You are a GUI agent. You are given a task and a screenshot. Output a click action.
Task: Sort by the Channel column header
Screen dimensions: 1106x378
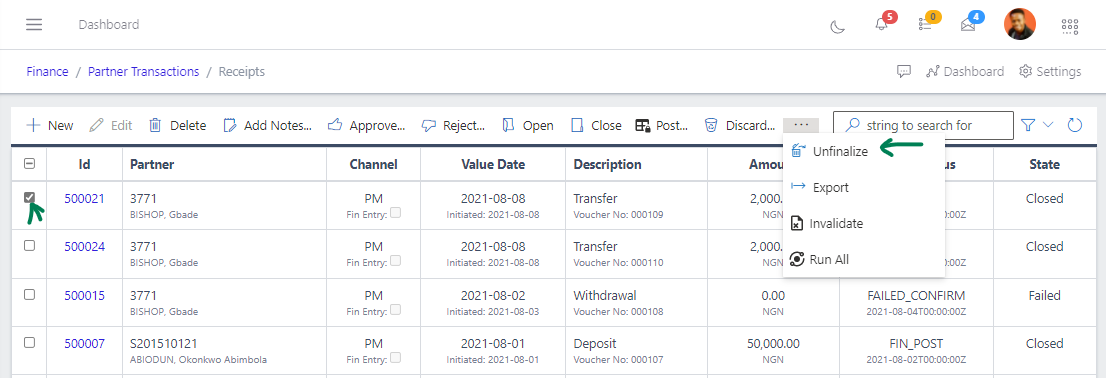(x=374, y=164)
